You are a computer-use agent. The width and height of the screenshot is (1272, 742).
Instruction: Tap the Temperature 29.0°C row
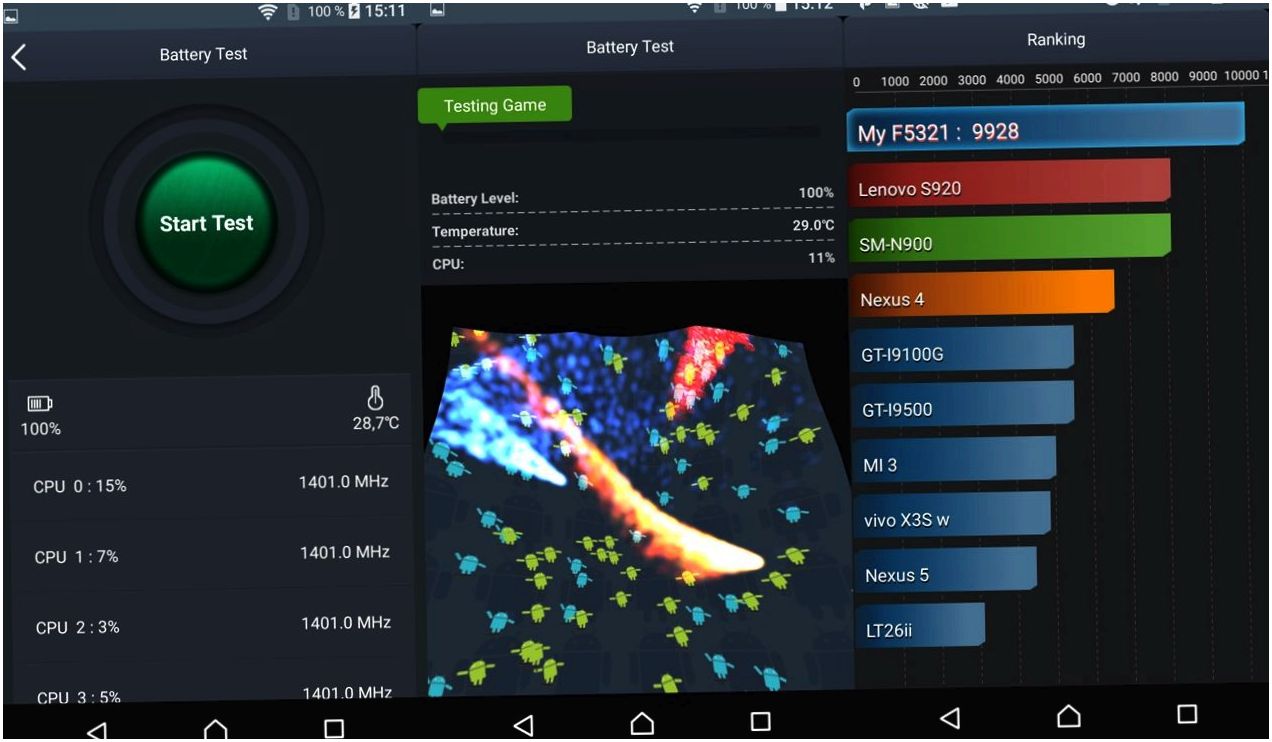tap(632, 229)
